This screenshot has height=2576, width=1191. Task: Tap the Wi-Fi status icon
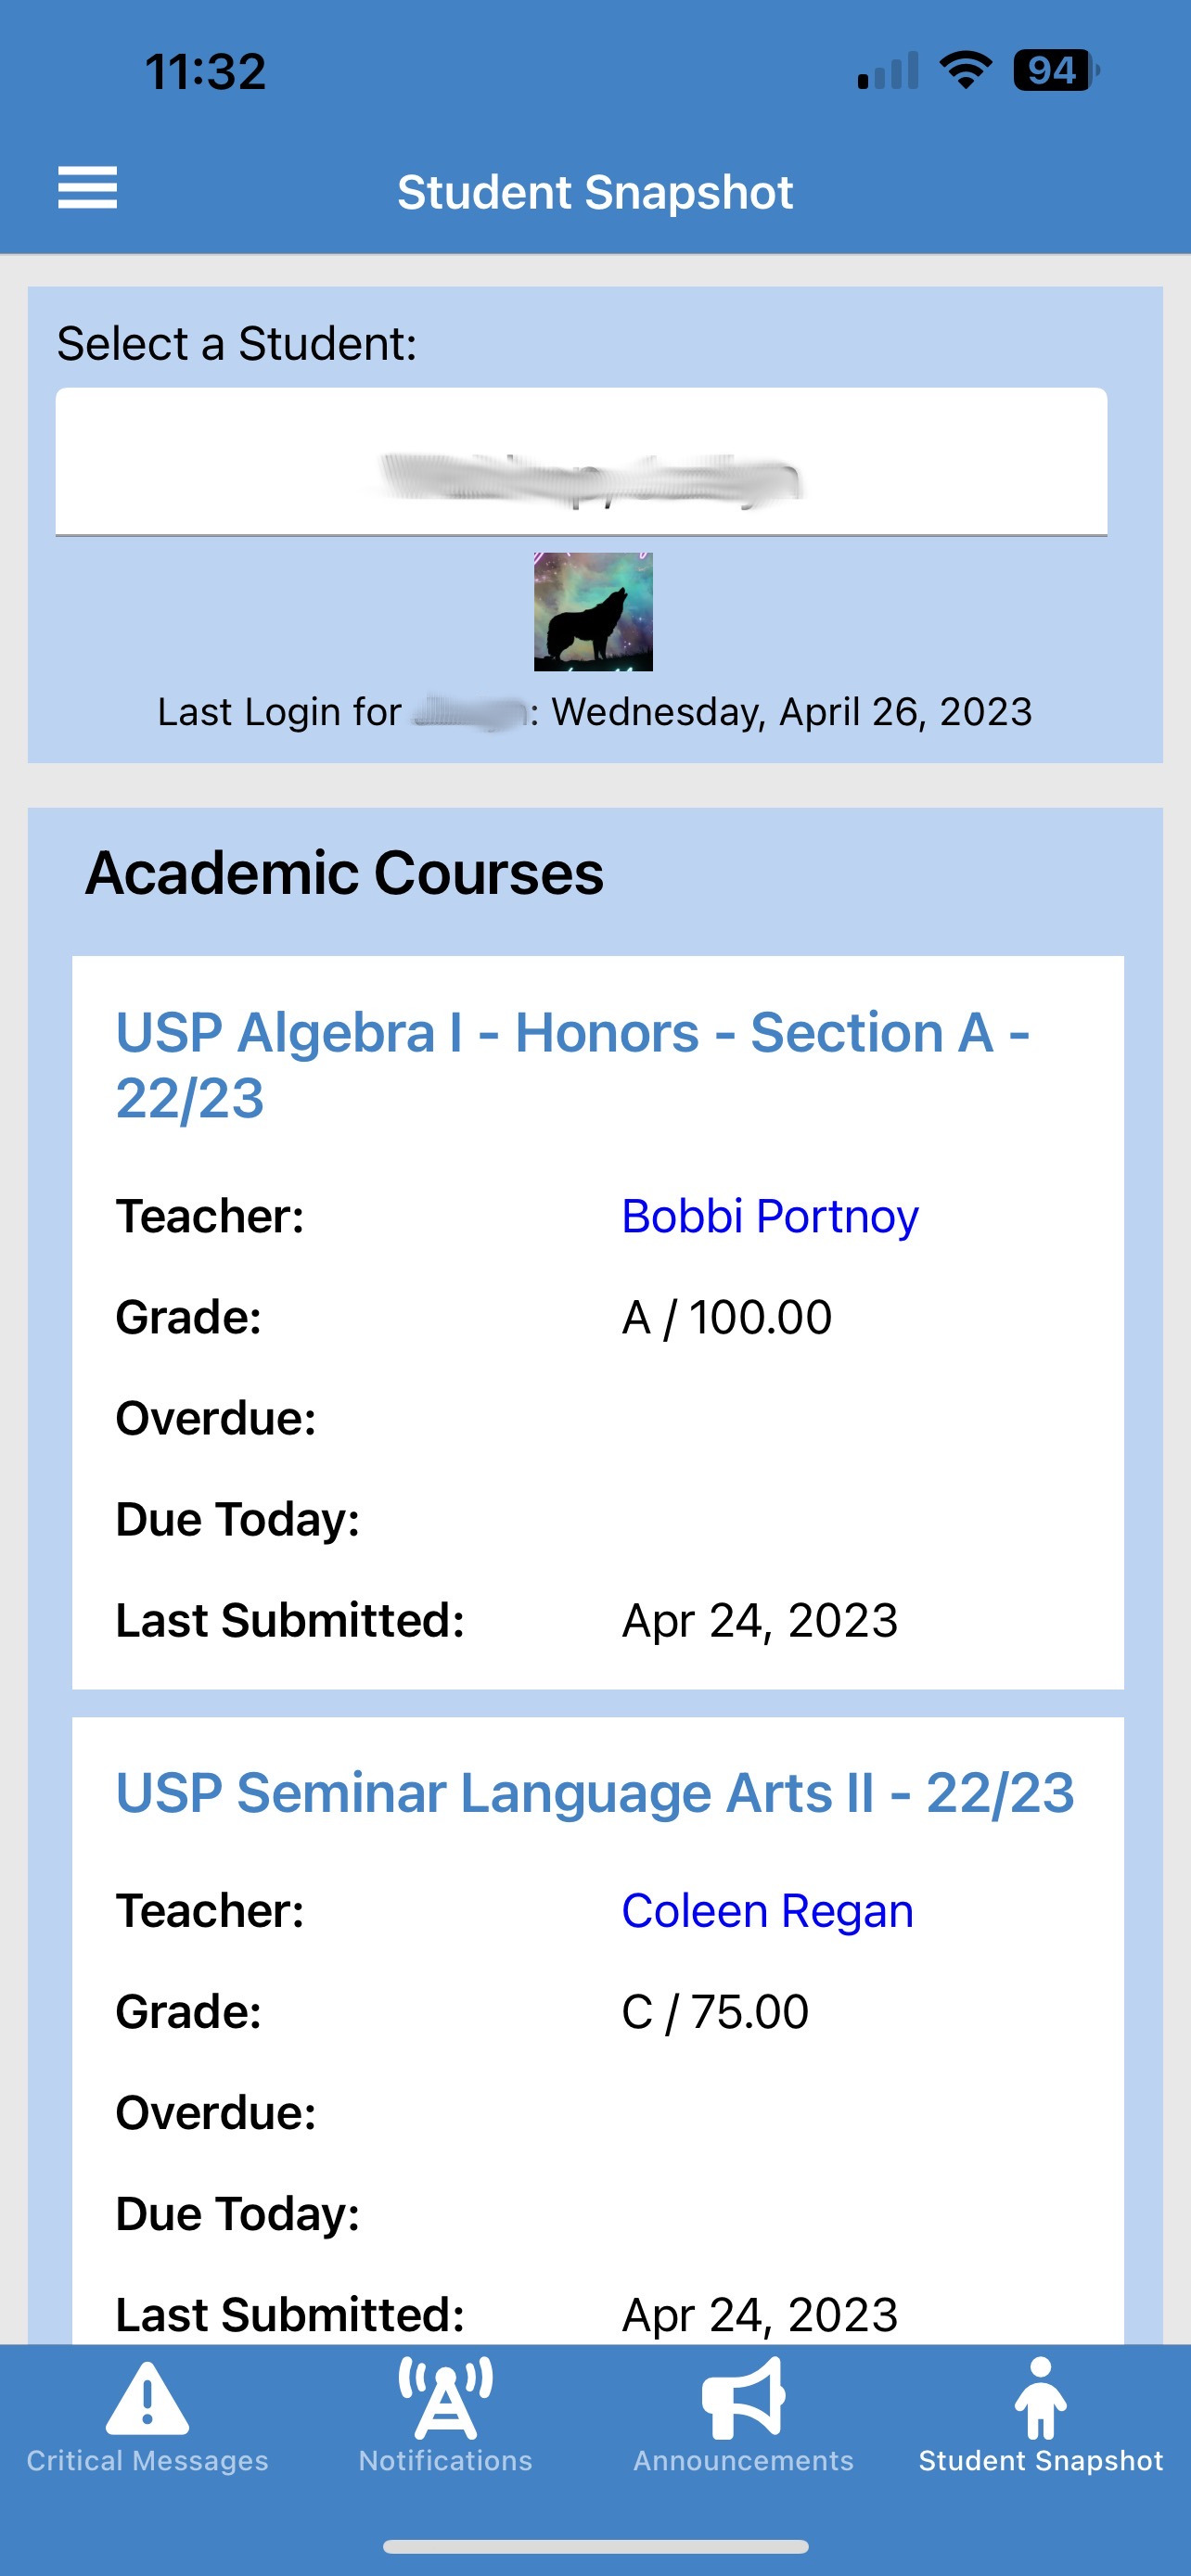(965, 71)
